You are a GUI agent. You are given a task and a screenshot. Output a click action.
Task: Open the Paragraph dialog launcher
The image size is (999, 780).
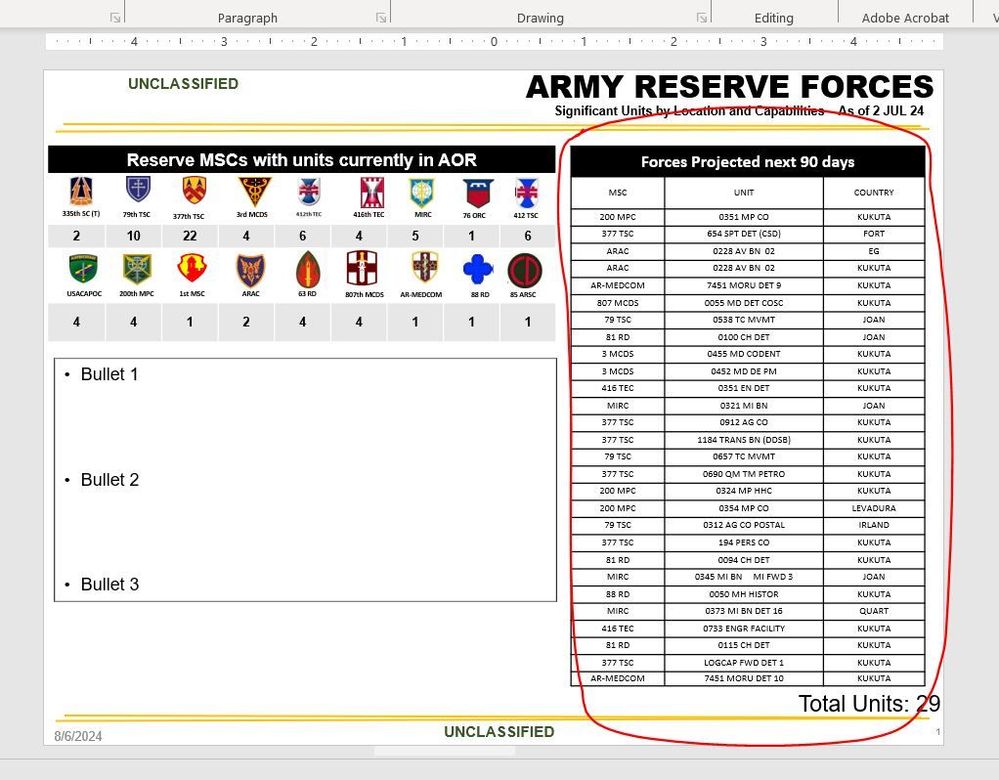coord(381,18)
